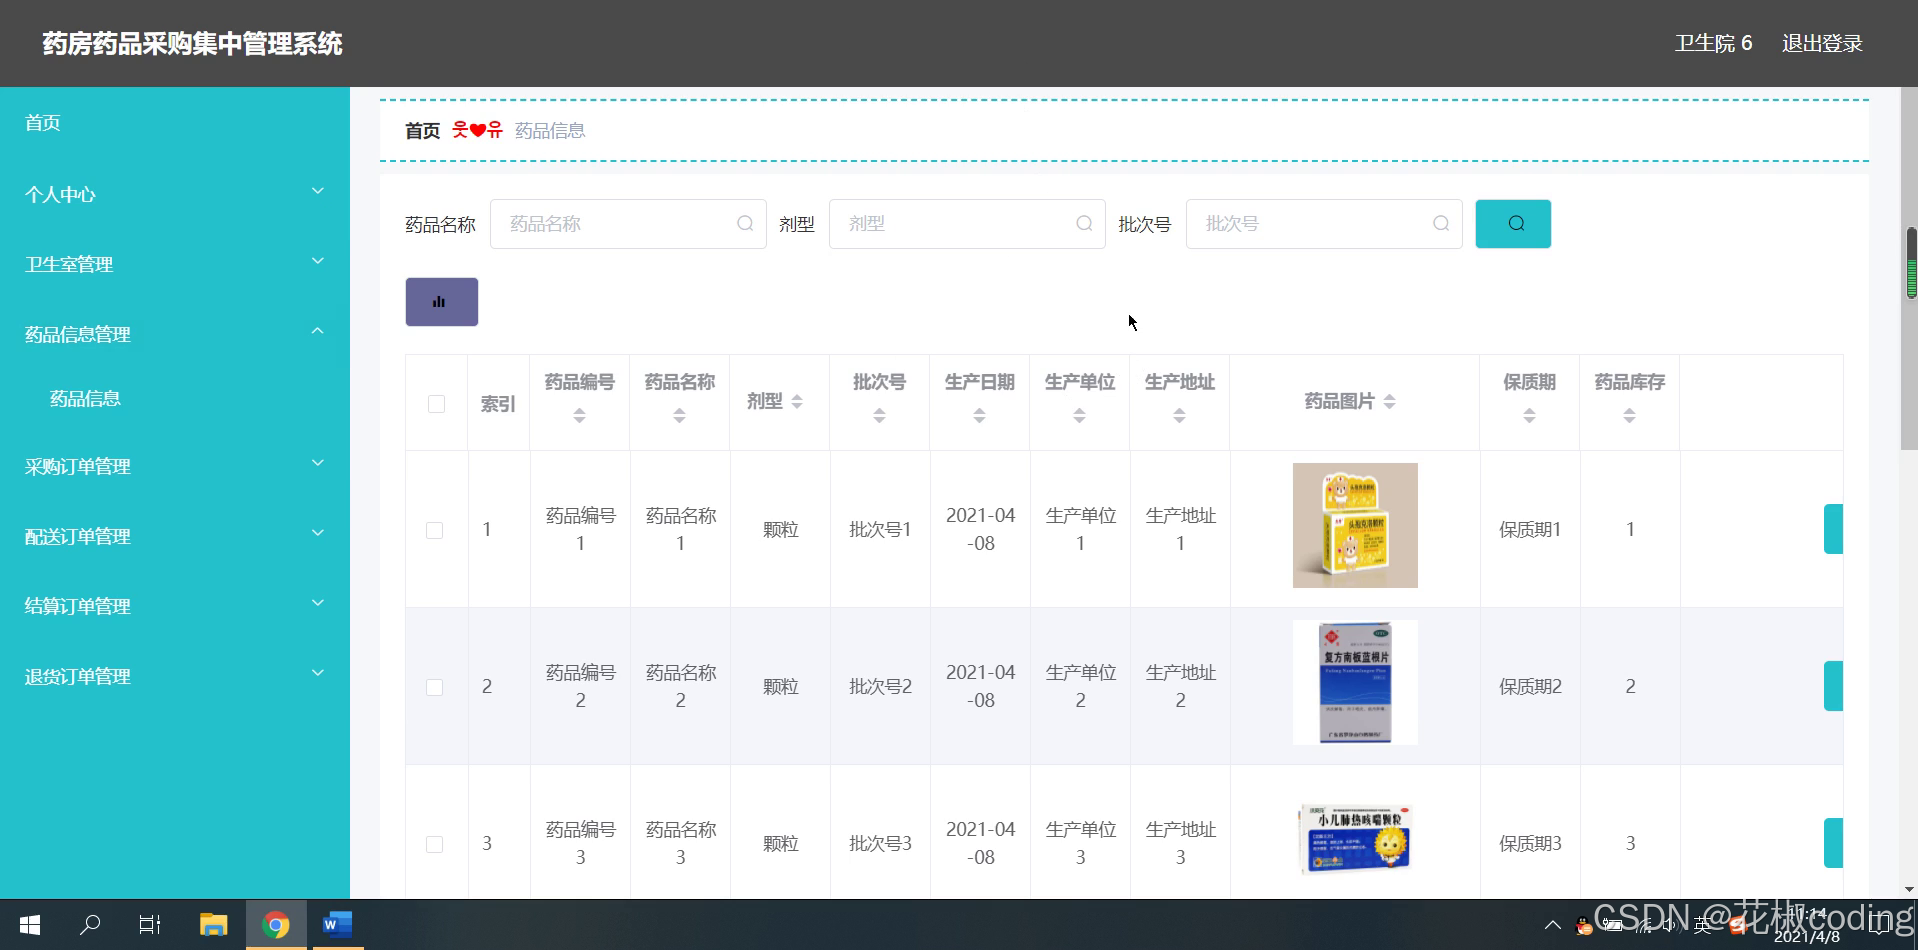Screen dimensions: 1918x950
Task: Sort by 药品名称 column arrows
Action: pos(679,416)
